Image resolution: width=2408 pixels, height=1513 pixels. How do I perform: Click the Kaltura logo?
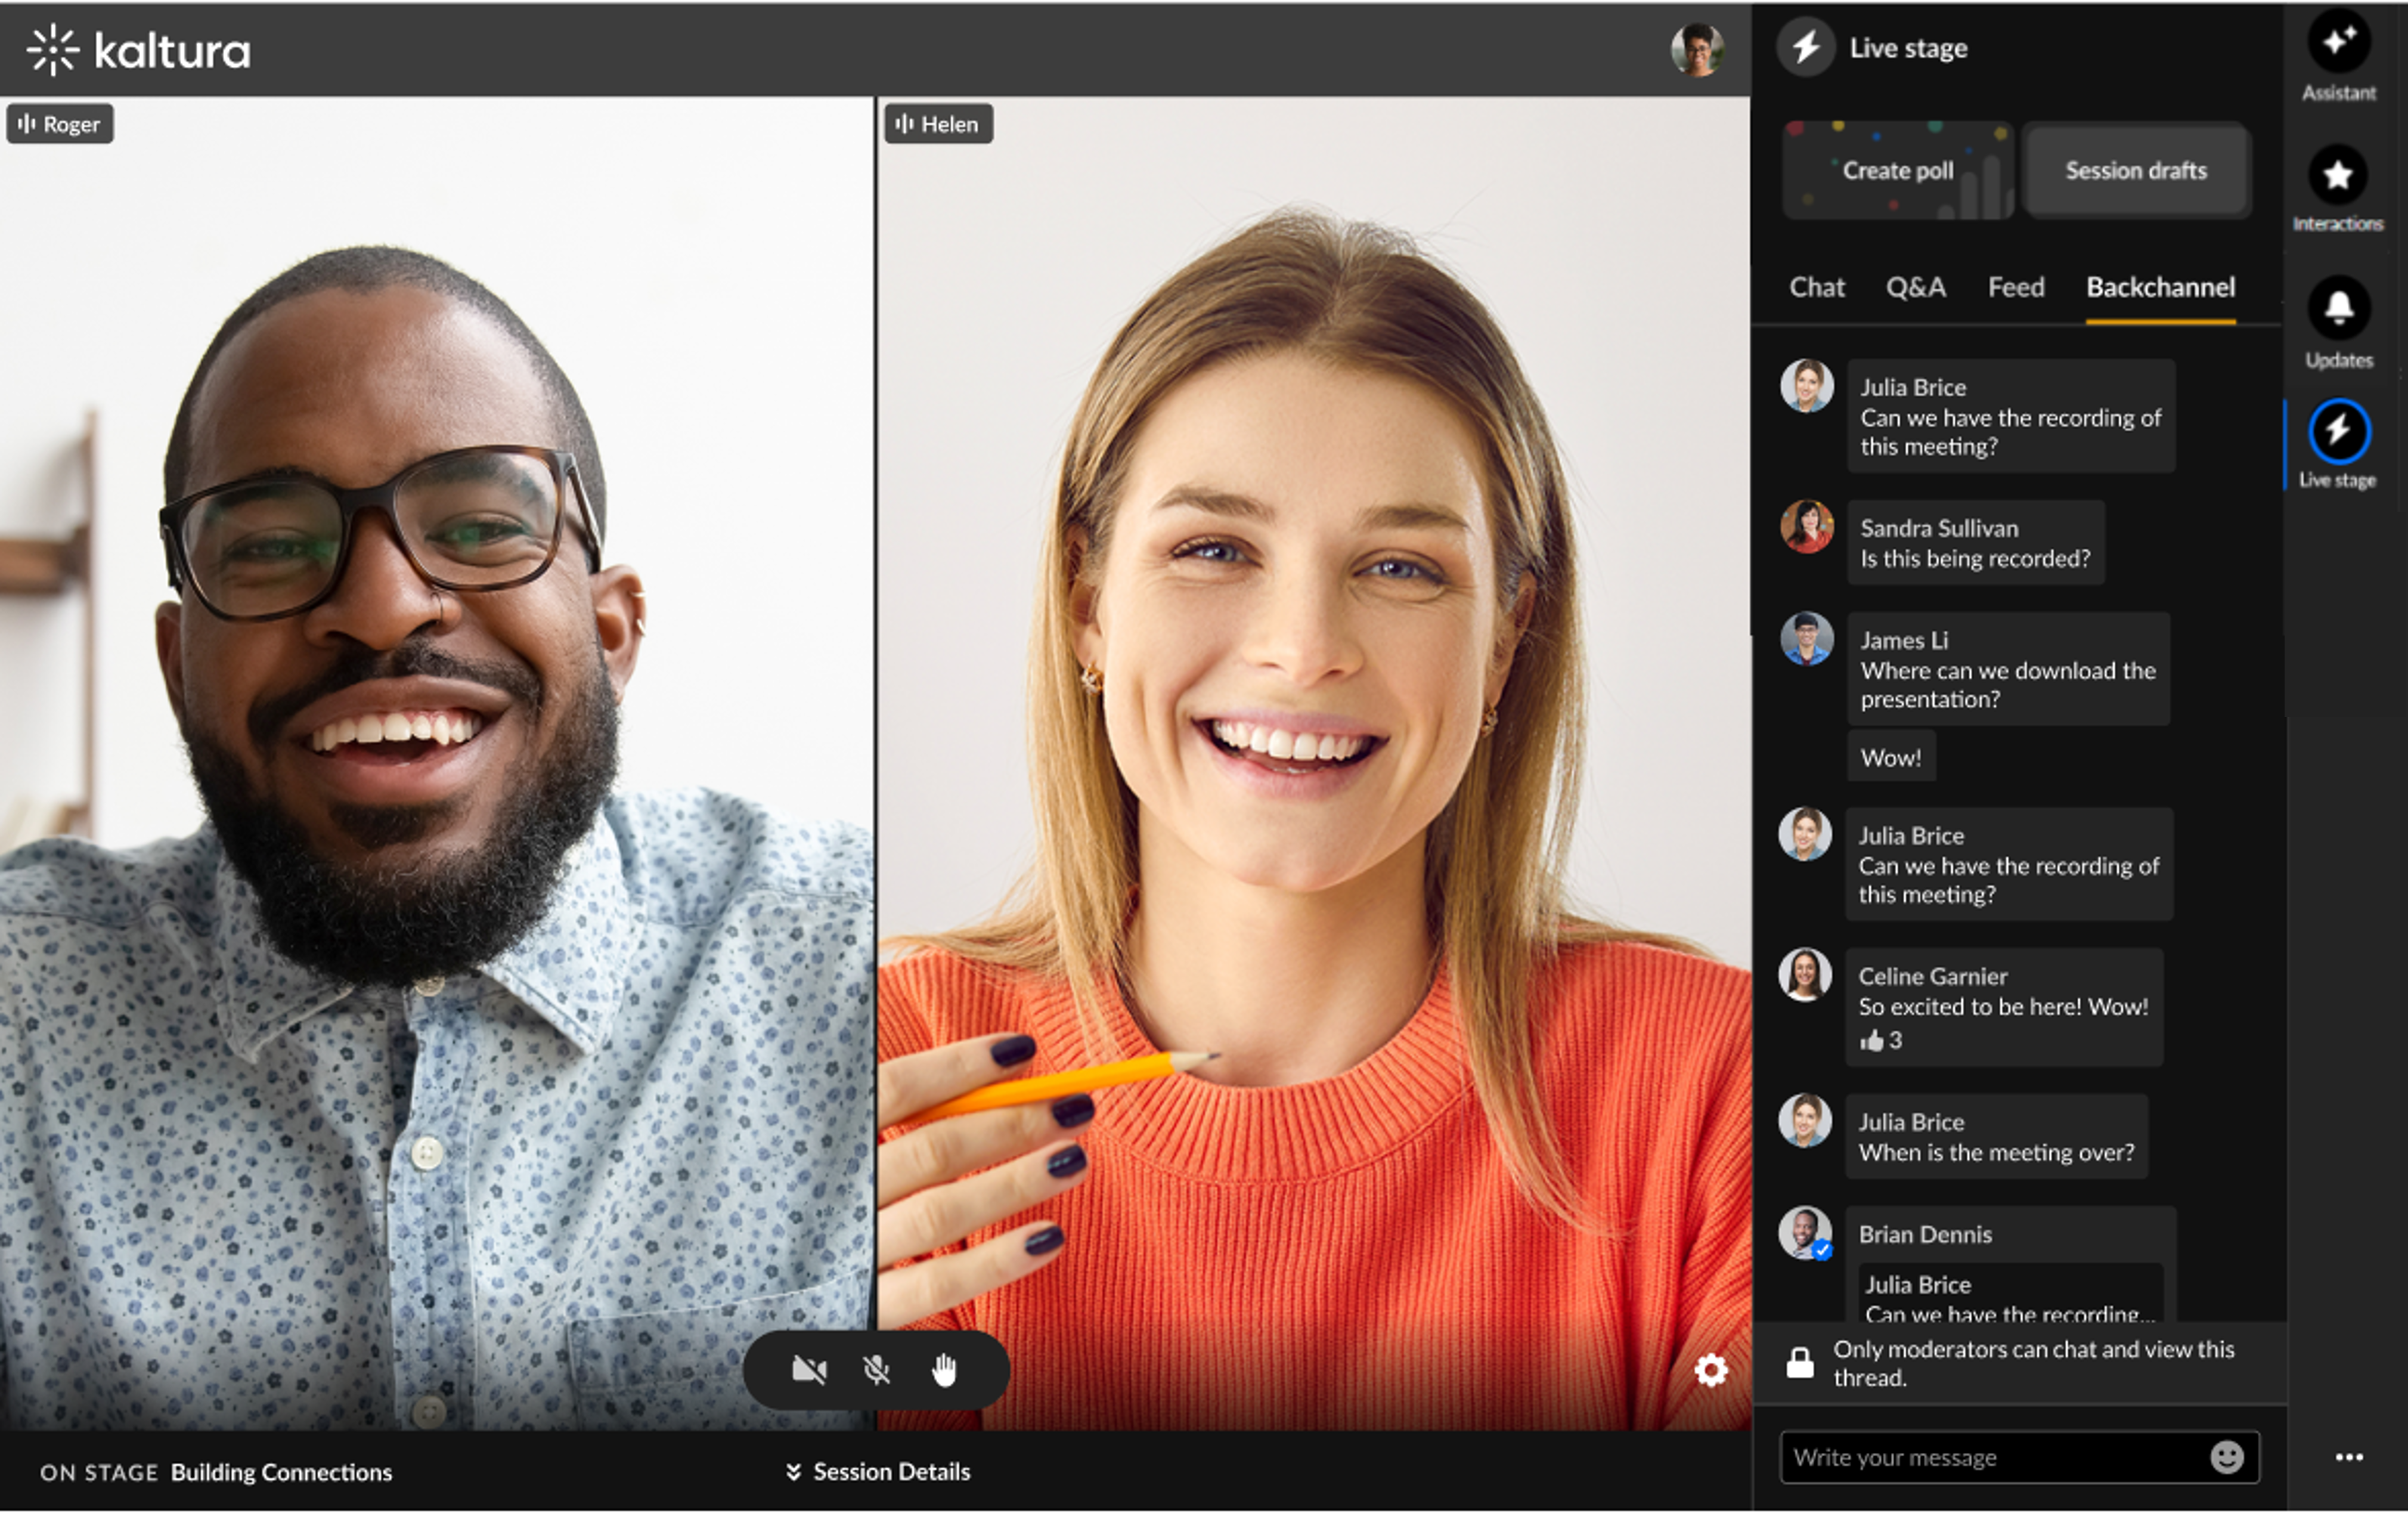pos(139,50)
